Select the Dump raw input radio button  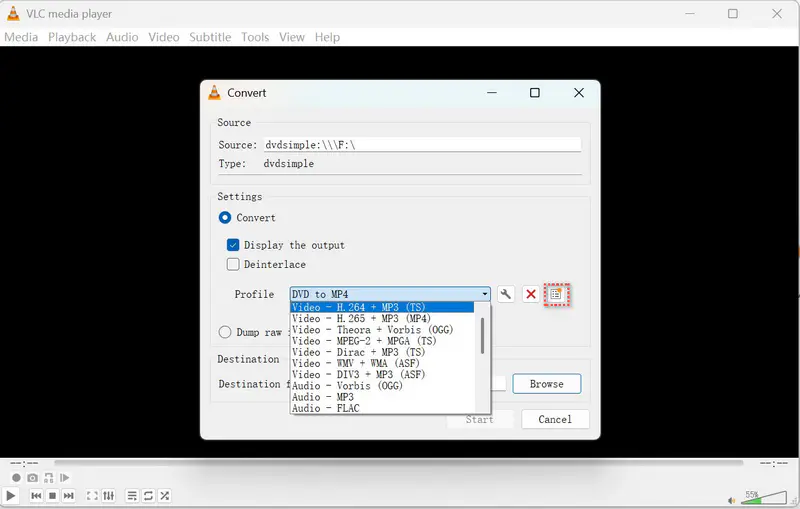click(x=224, y=333)
